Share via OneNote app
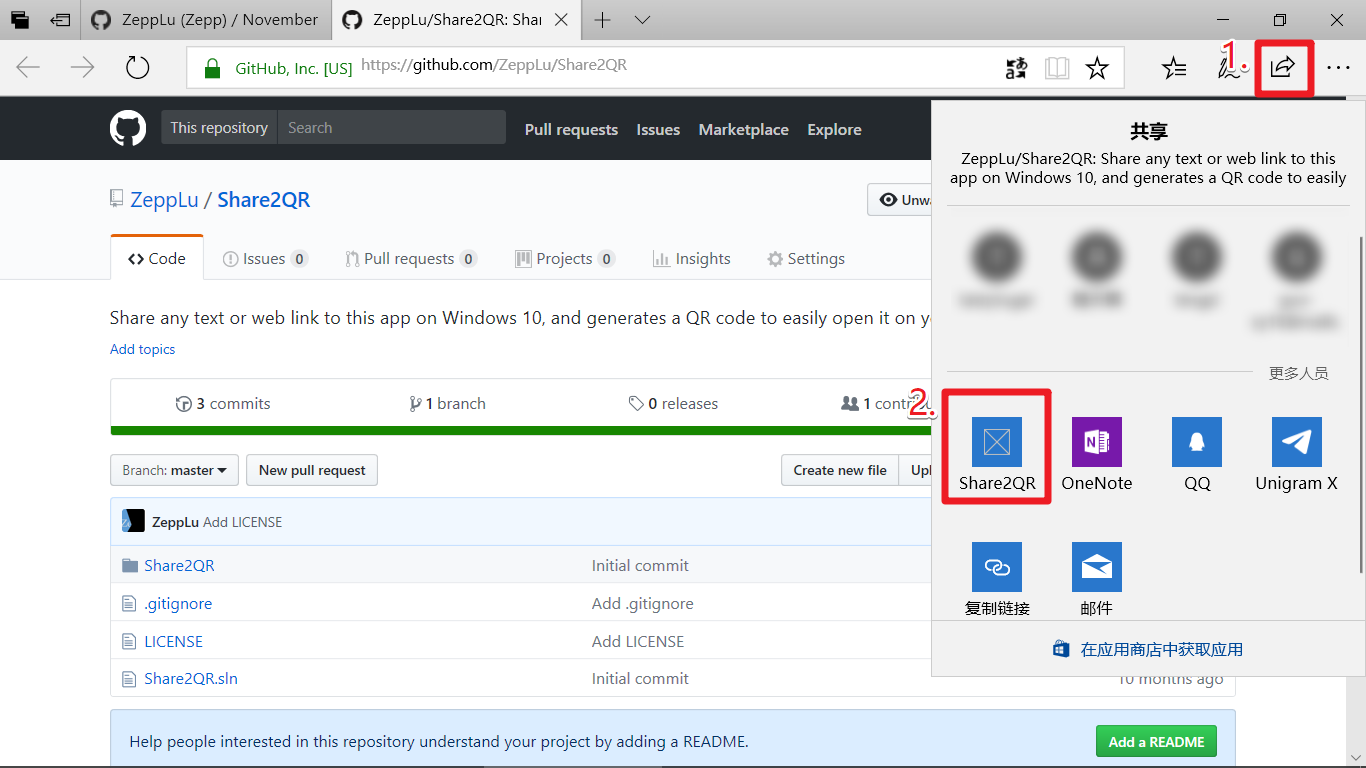Image resolution: width=1366 pixels, height=768 pixels. tap(1097, 455)
